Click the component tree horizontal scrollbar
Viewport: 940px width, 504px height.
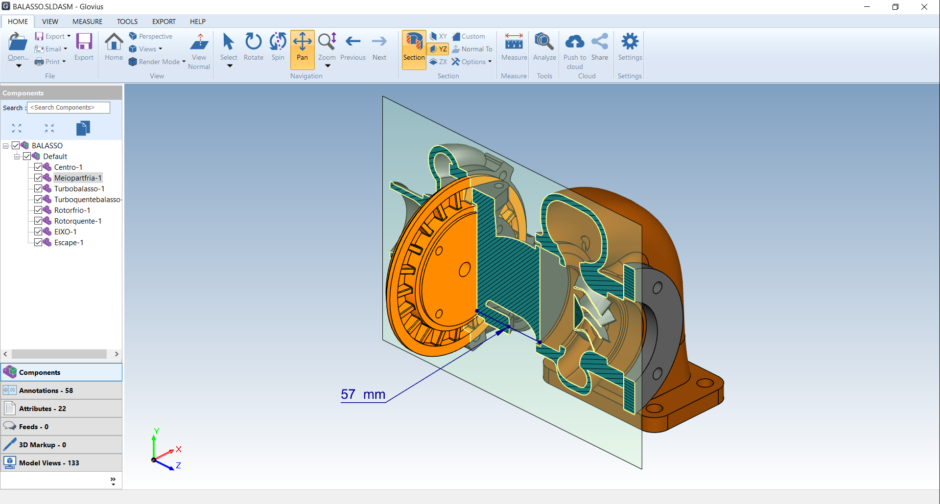pos(59,354)
